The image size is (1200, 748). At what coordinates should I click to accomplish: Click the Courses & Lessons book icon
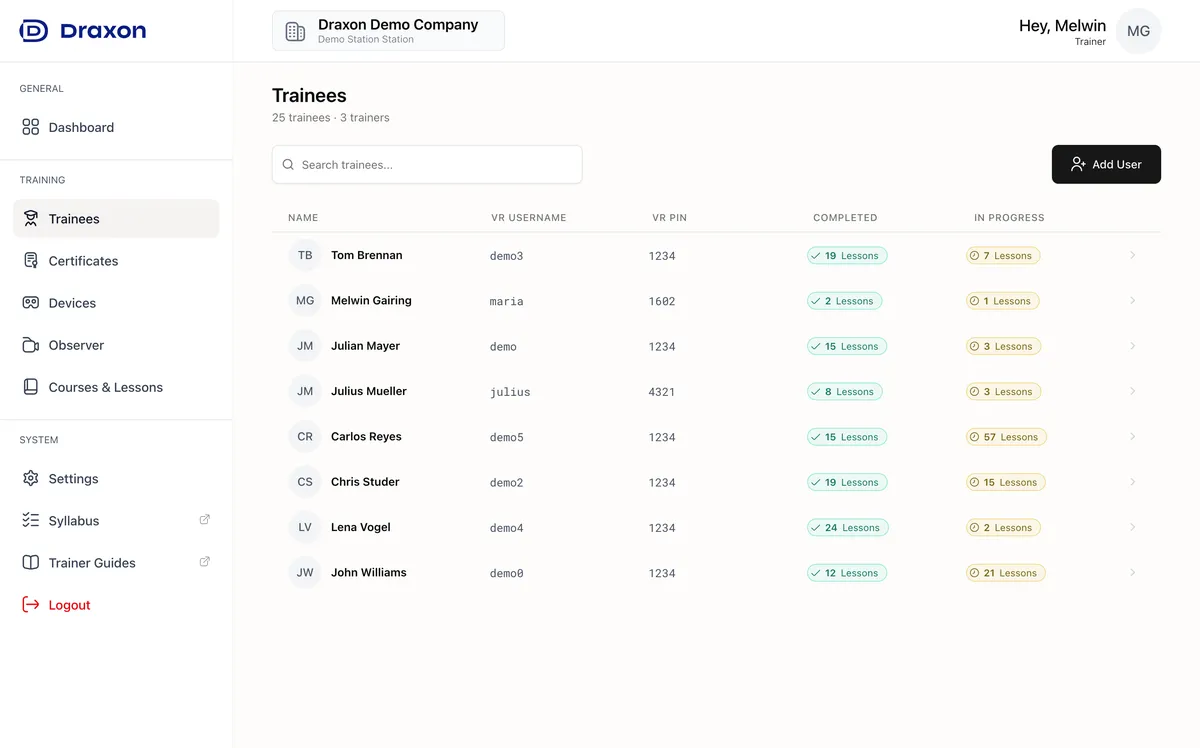31,387
